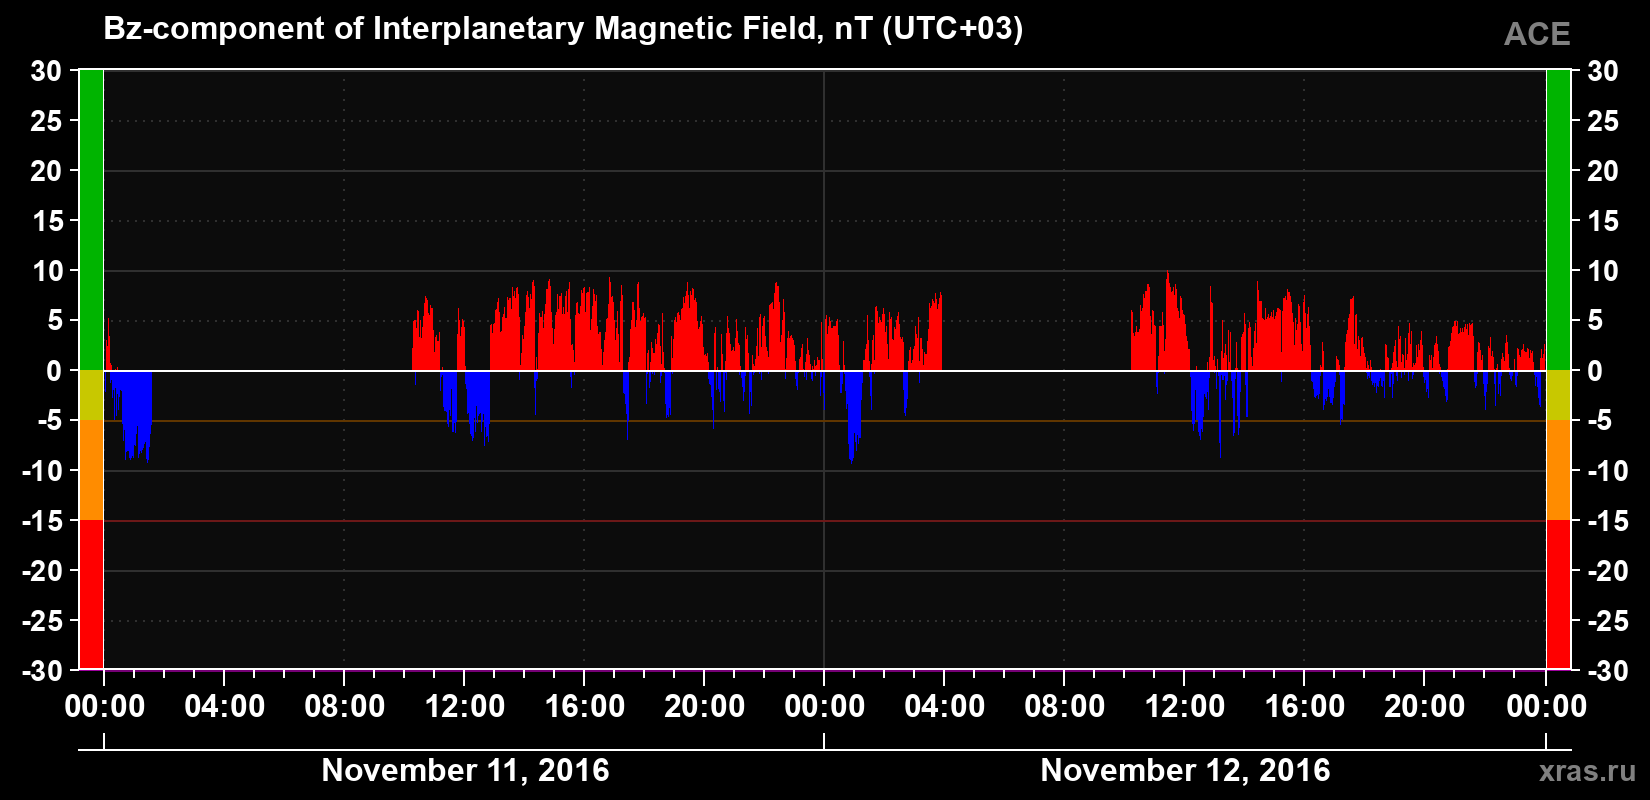
Task: Click the '12:00' time label for November 11
Action: click(465, 707)
